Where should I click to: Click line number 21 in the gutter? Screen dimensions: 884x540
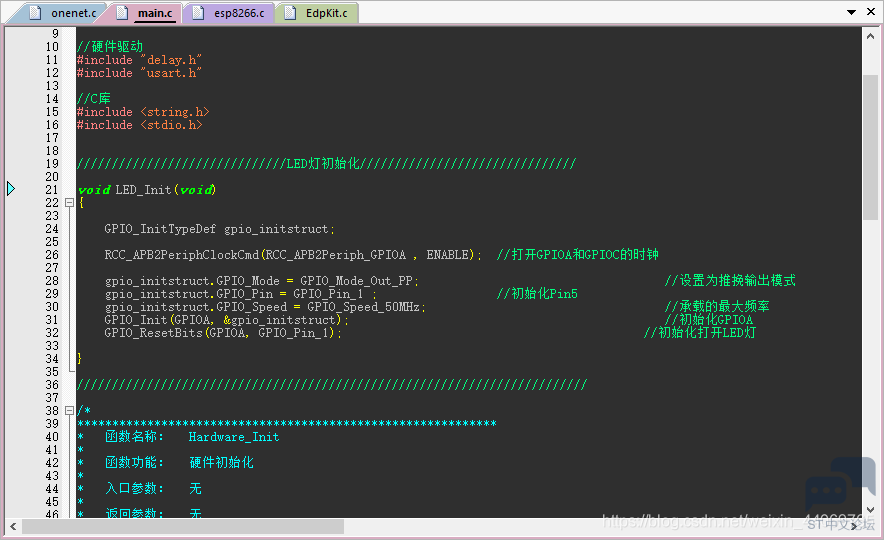[52, 189]
